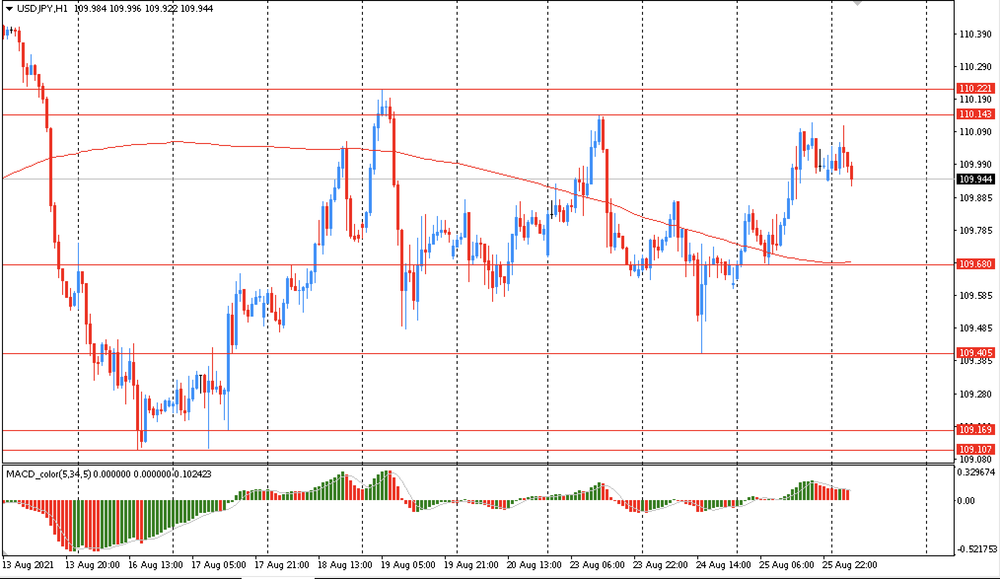The width and height of the screenshot is (1000, 579).
Task: Click the 20 Aug 13:00 time label
Action: point(534,565)
